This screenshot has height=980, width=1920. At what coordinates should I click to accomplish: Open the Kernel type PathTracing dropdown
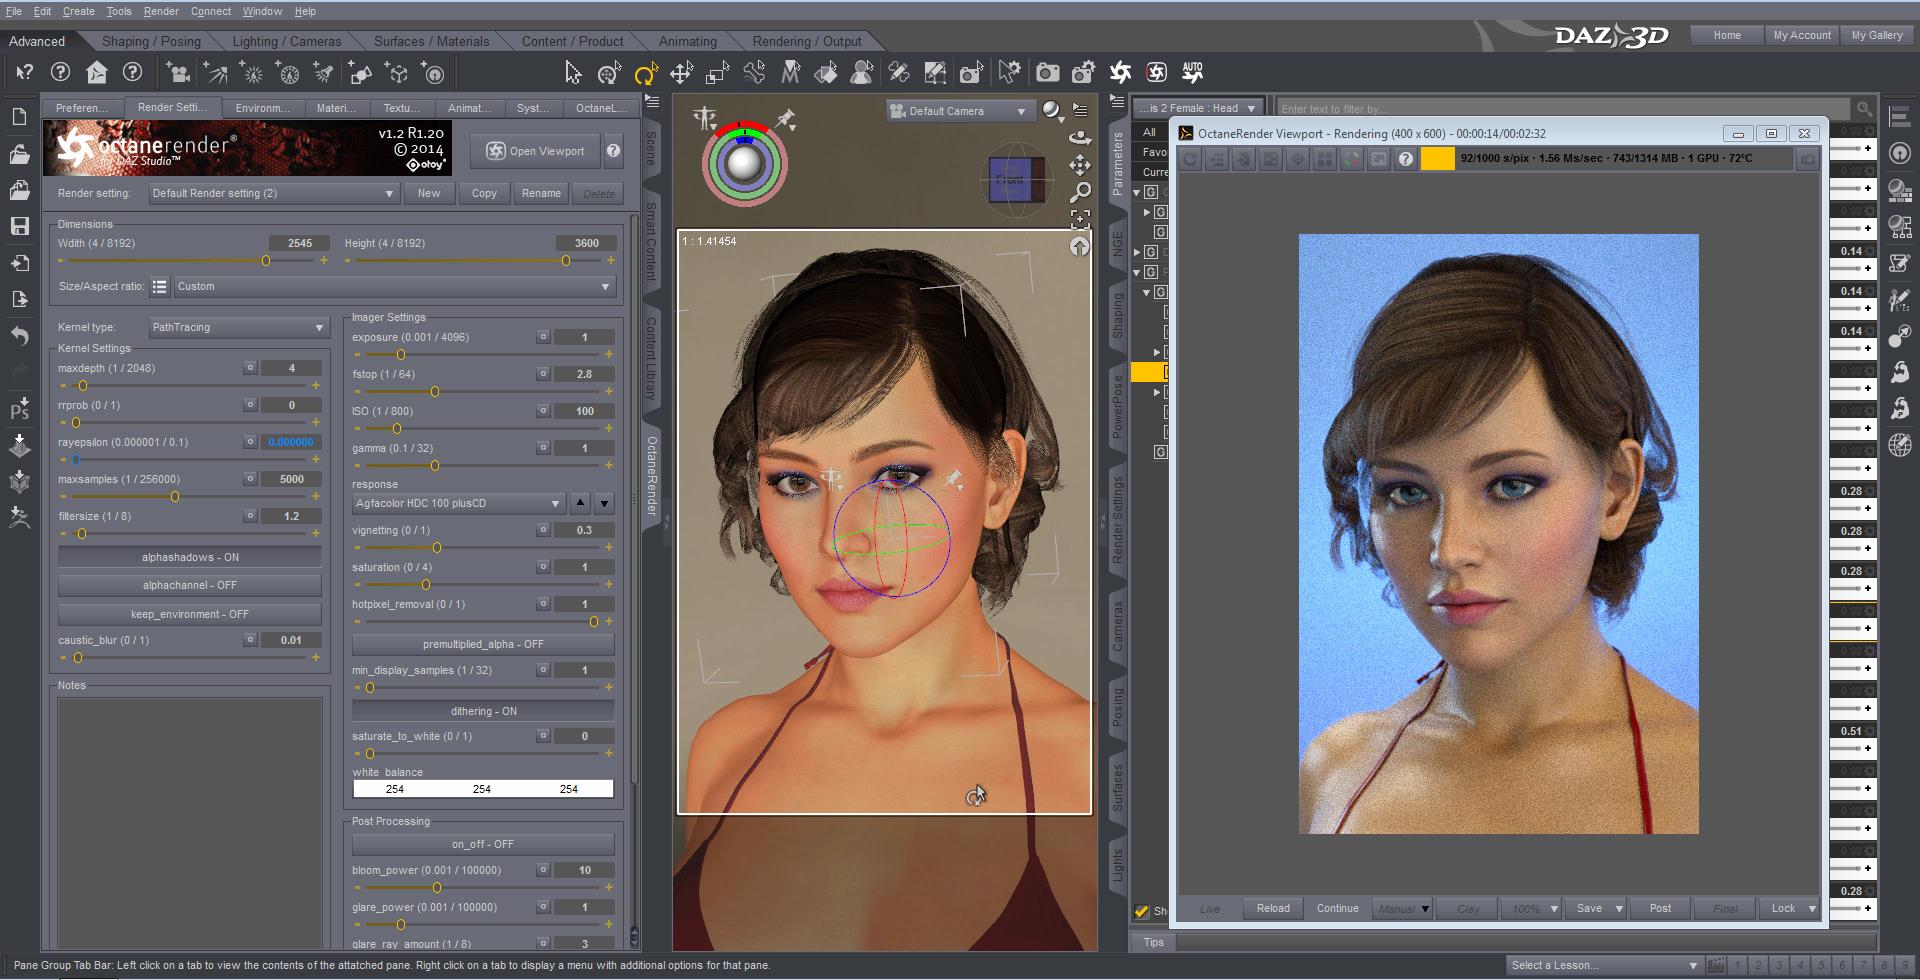238,327
